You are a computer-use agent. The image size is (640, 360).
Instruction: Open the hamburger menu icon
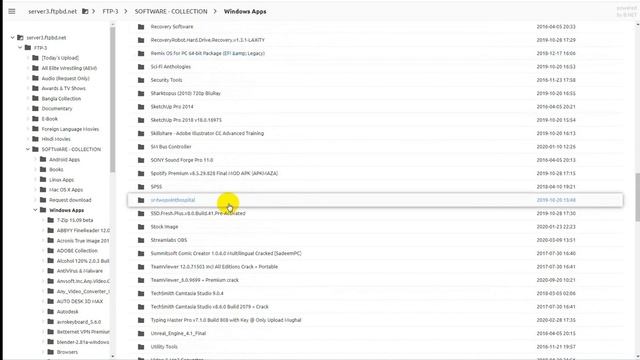pyautogui.click(x=12, y=11)
